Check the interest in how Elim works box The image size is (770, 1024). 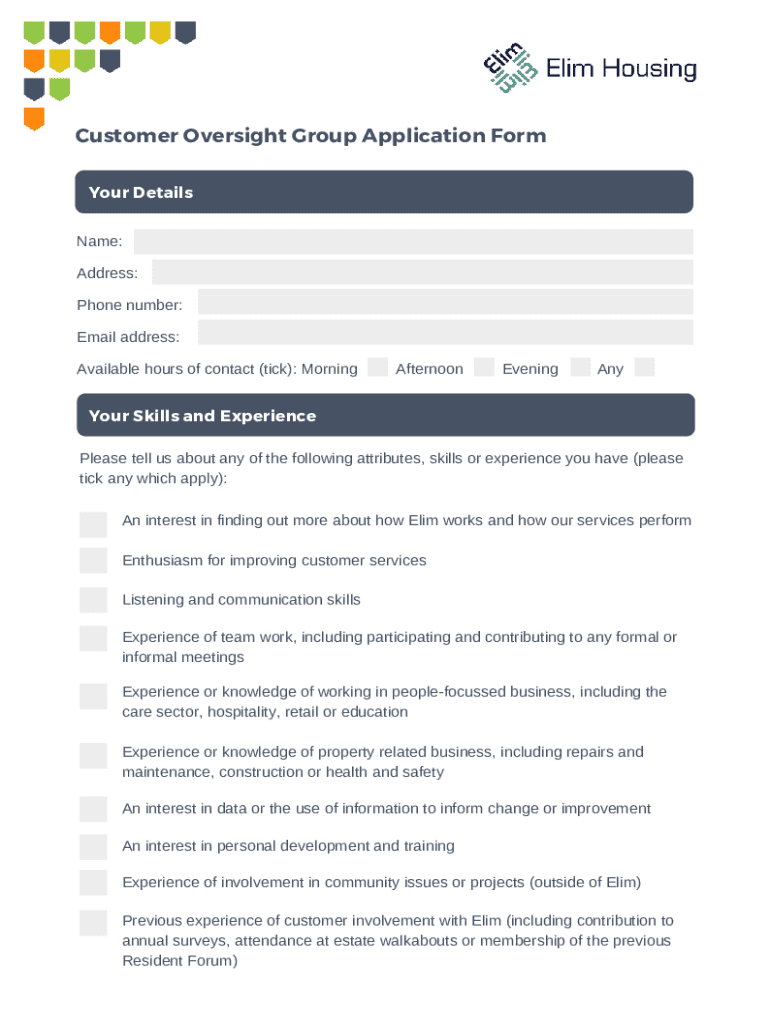pos(93,524)
